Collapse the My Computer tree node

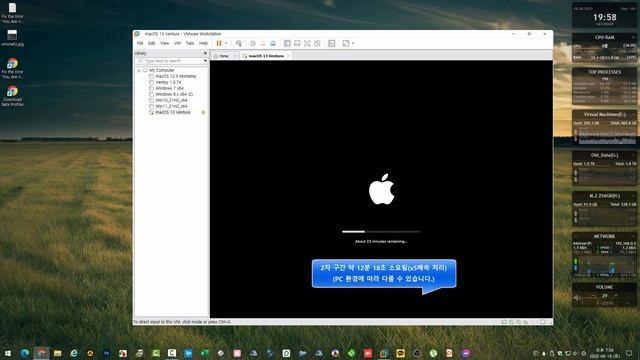[139, 70]
